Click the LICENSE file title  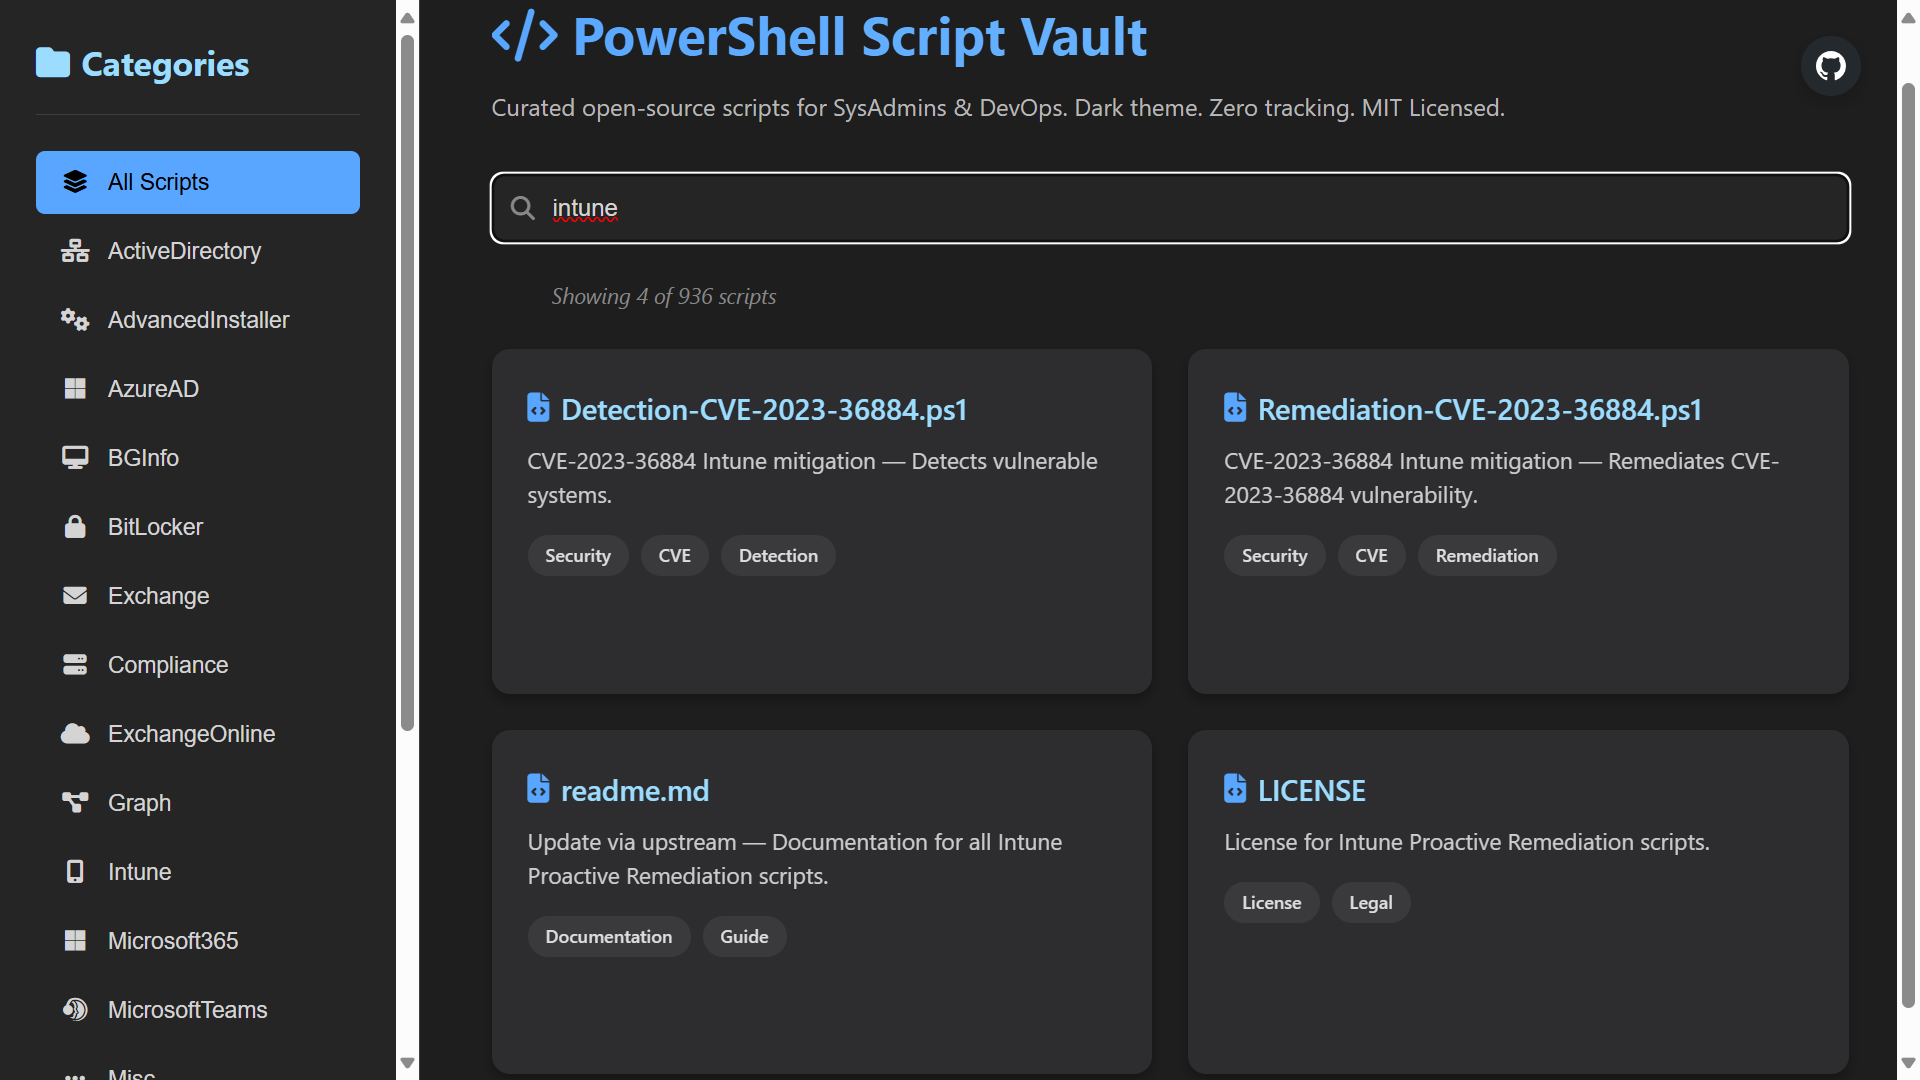(1311, 791)
